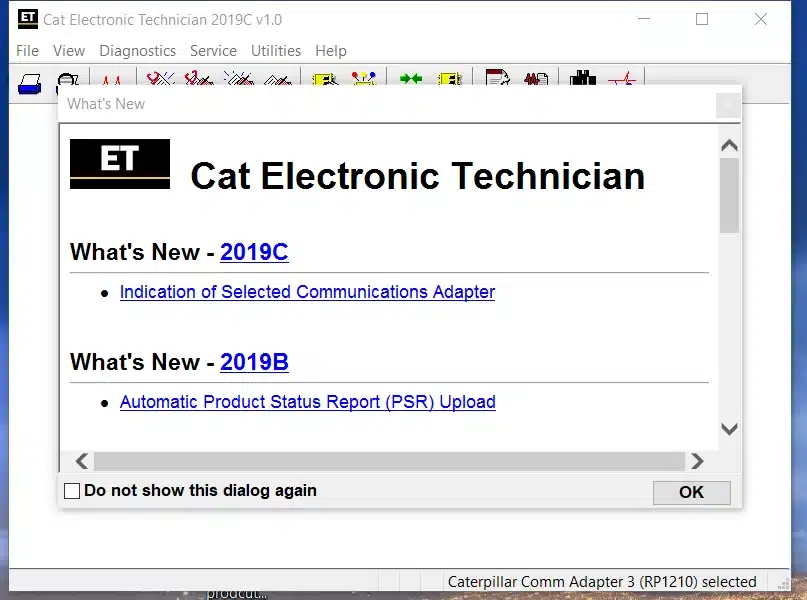Enable 'Do not show this dialog again'
Screen dimensions: 807x600
[72, 491]
